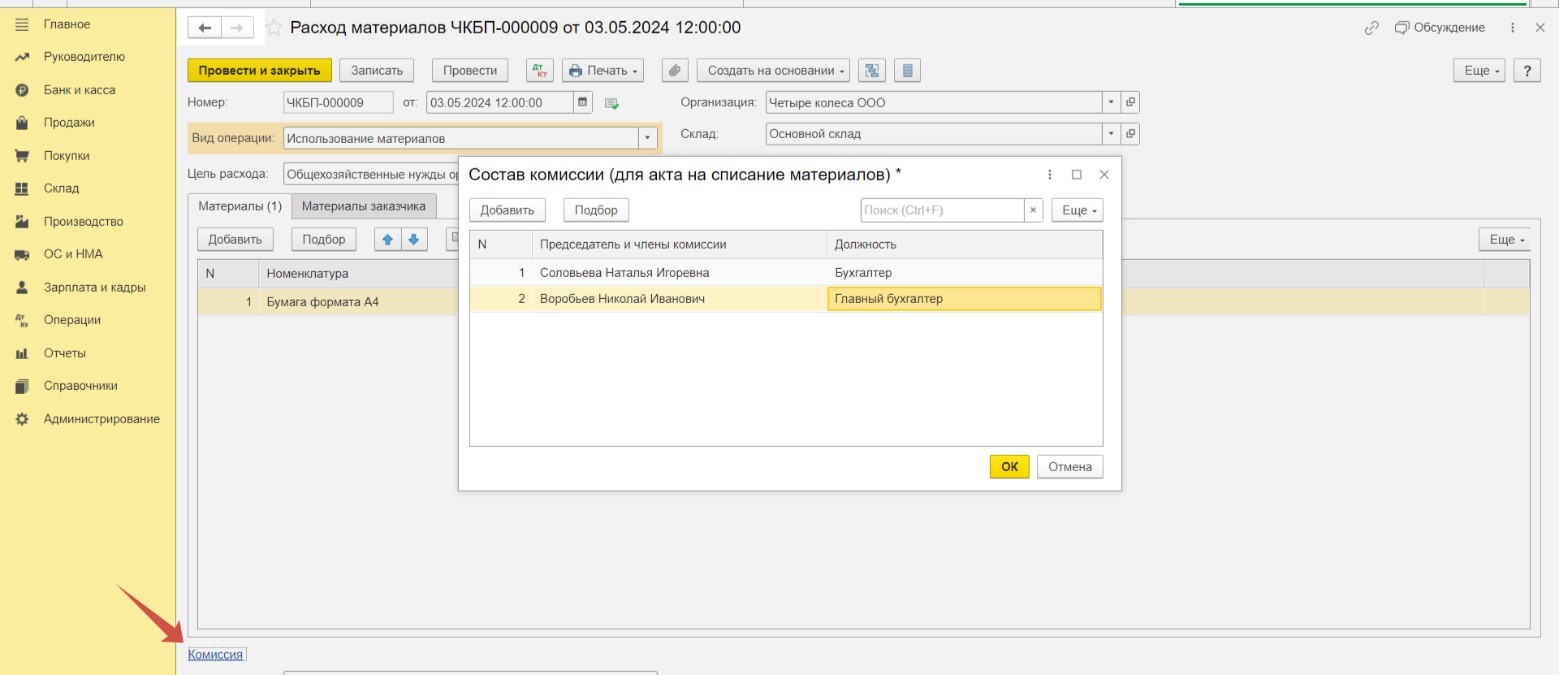Screen dimensions: 1559x675
Task: Click the green document icon beside the date
Action: pyautogui.click(x=612, y=103)
